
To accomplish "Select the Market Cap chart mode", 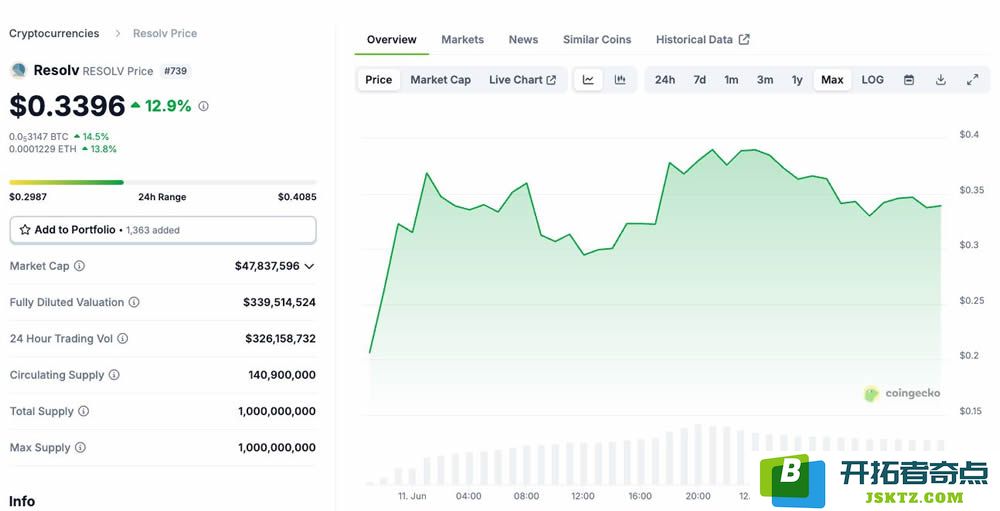I will 441,80.
